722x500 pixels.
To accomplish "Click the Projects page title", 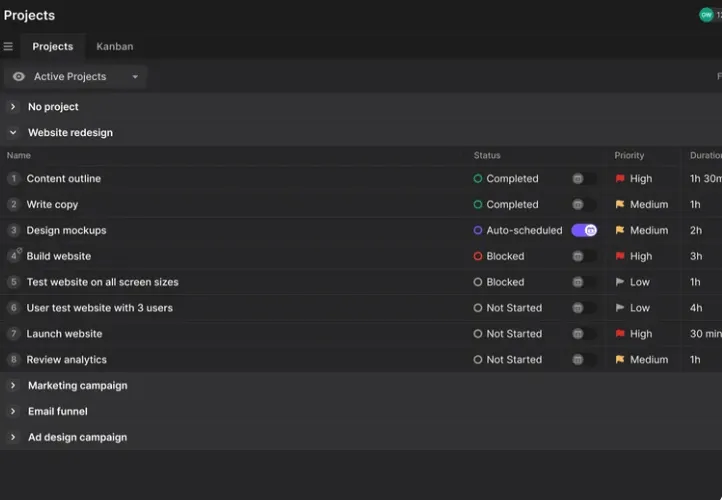I will point(29,15).
